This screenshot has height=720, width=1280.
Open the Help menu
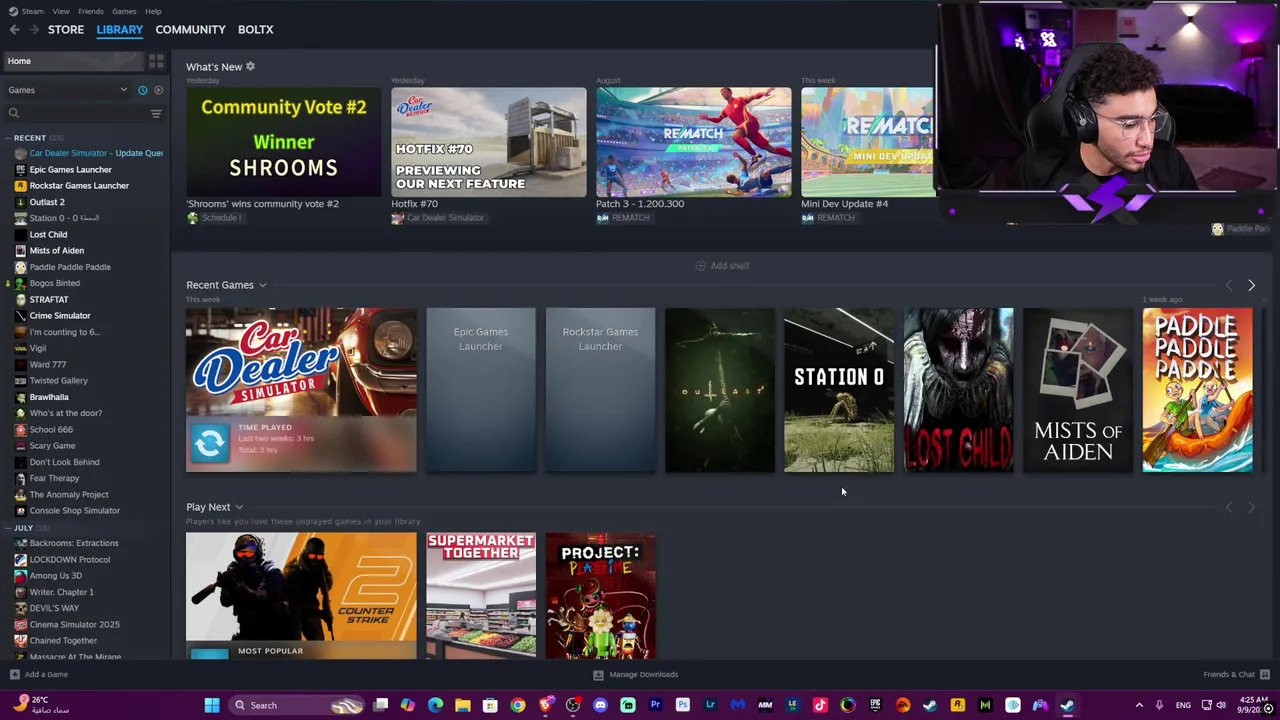(153, 11)
